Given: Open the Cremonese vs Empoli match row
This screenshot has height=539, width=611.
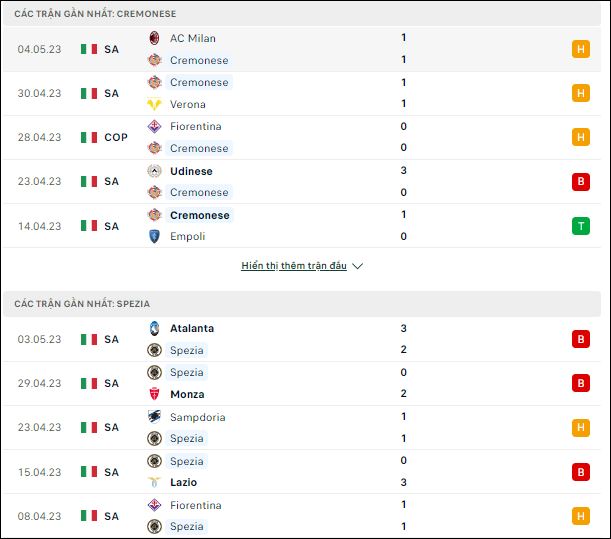Looking at the screenshot, I should click(x=302, y=226).
